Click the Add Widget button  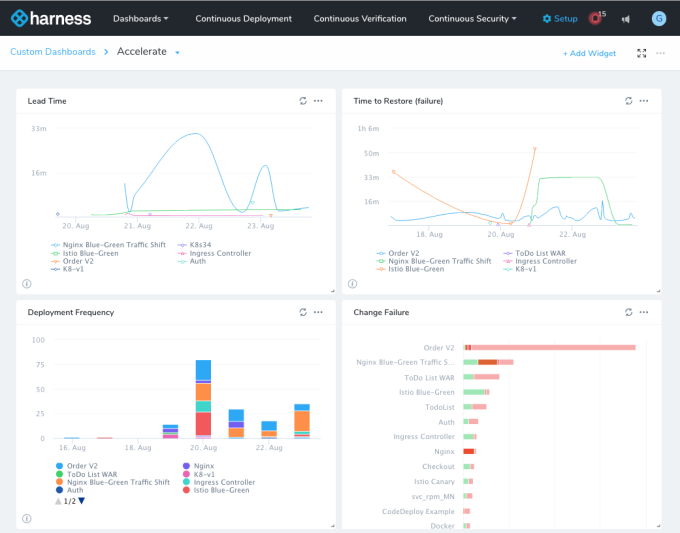point(589,53)
